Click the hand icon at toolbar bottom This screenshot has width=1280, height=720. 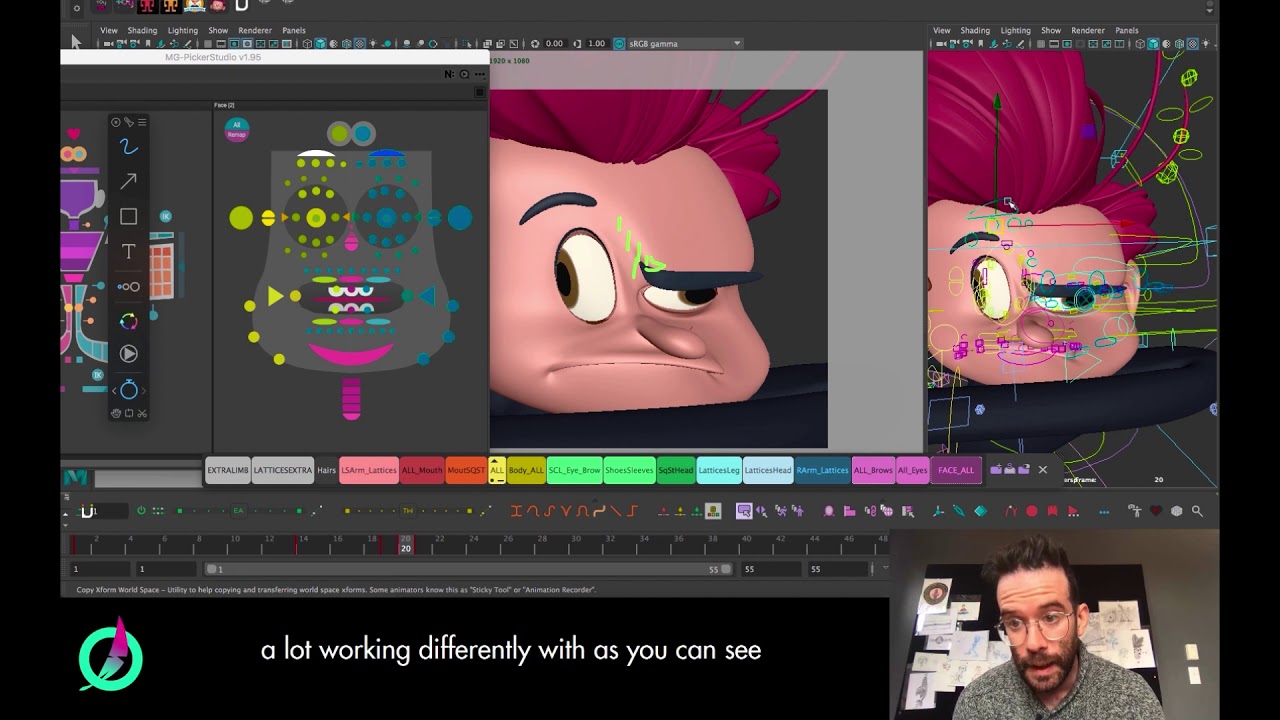[116, 413]
